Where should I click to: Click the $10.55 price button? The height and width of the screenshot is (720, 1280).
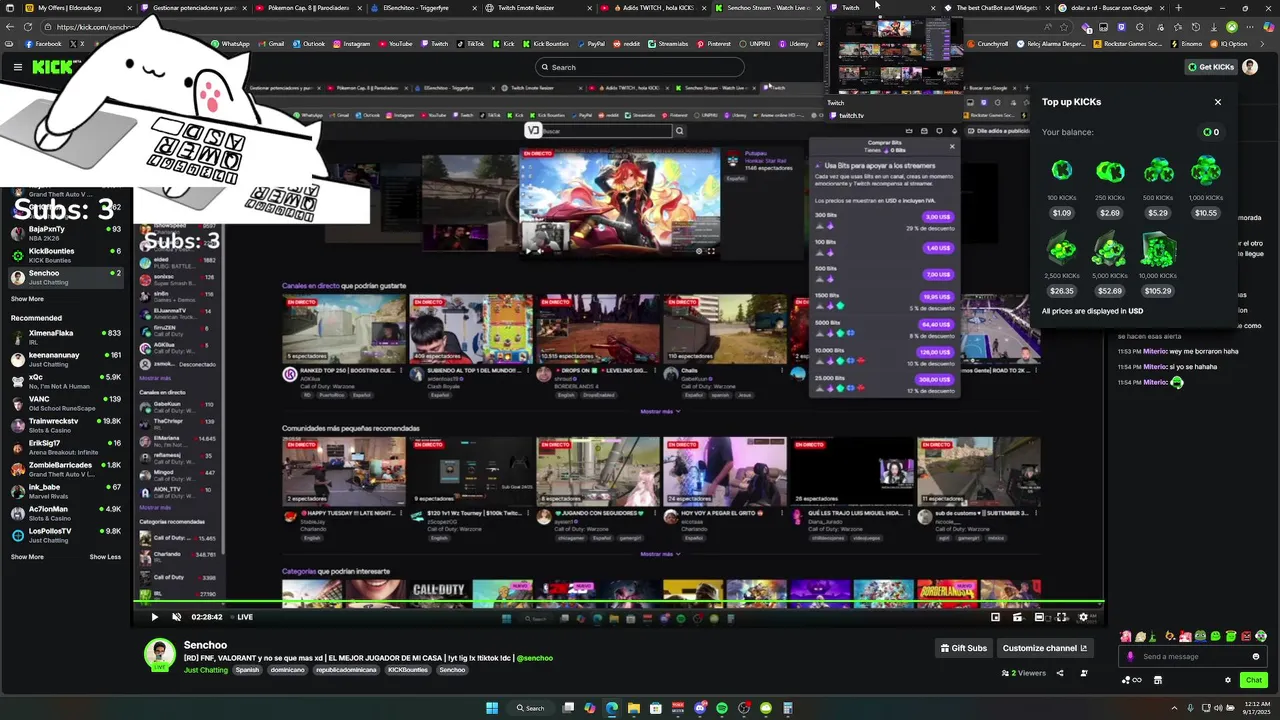1206,213
